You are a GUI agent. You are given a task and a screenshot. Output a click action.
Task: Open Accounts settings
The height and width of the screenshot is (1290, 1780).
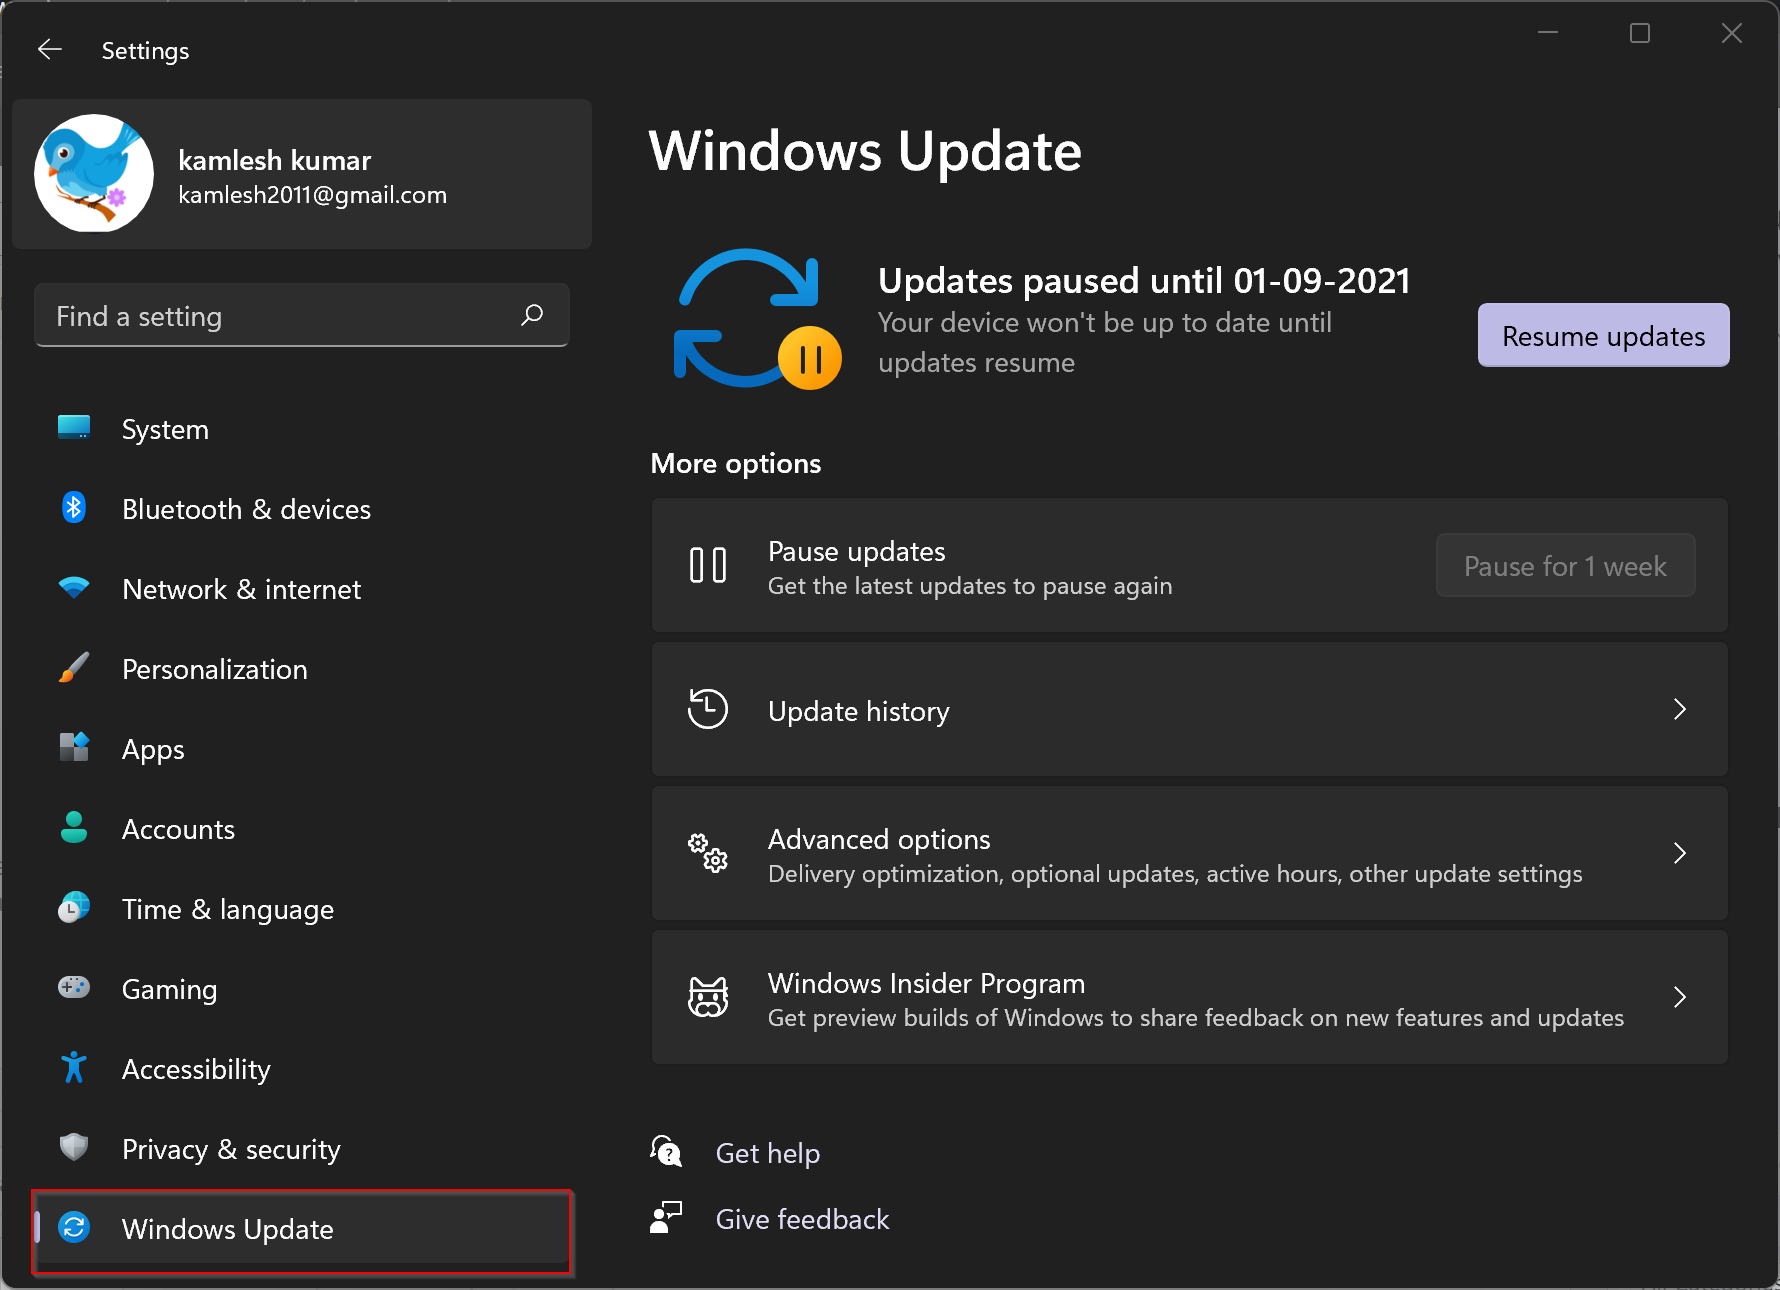(x=301, y=829)
